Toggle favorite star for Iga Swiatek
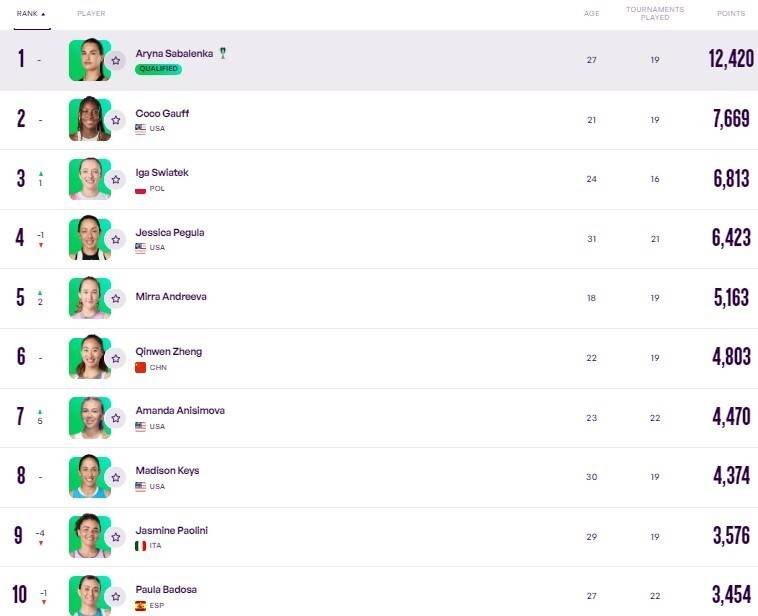 pyautogui.click(x=115, y=180)
